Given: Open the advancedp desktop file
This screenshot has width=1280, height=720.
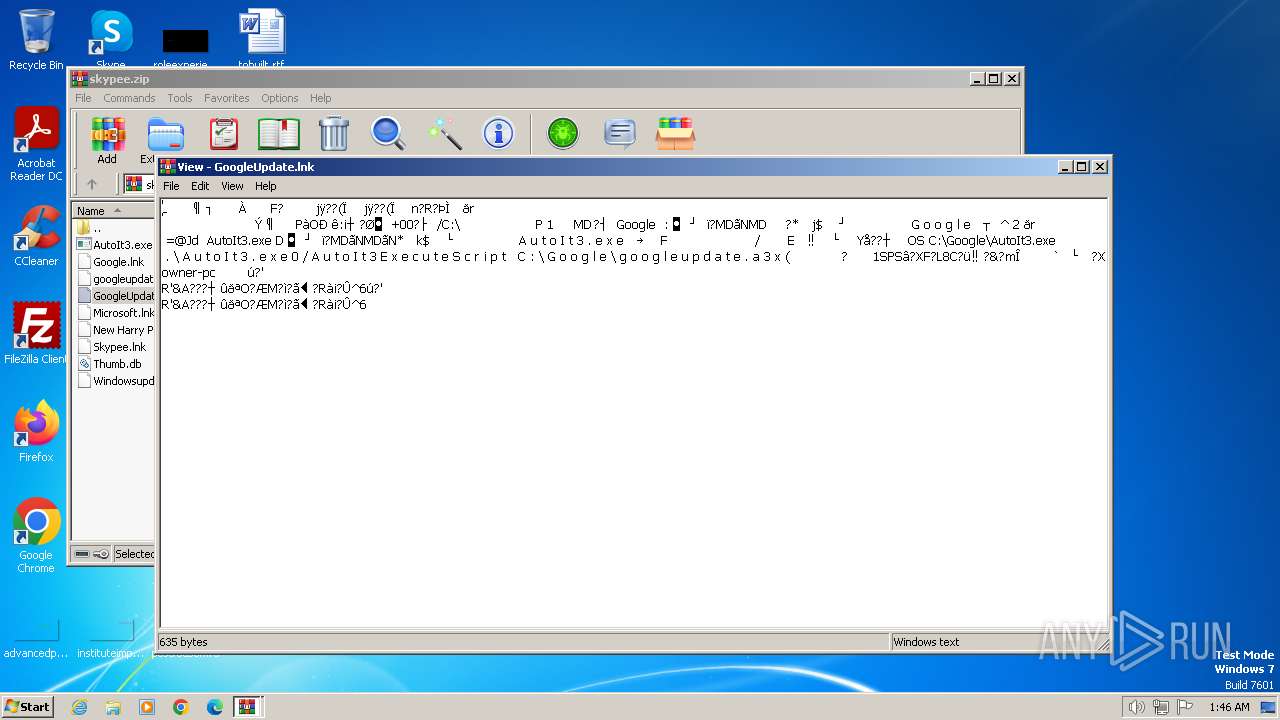Looking at the screenshot, I should [36, 638].
